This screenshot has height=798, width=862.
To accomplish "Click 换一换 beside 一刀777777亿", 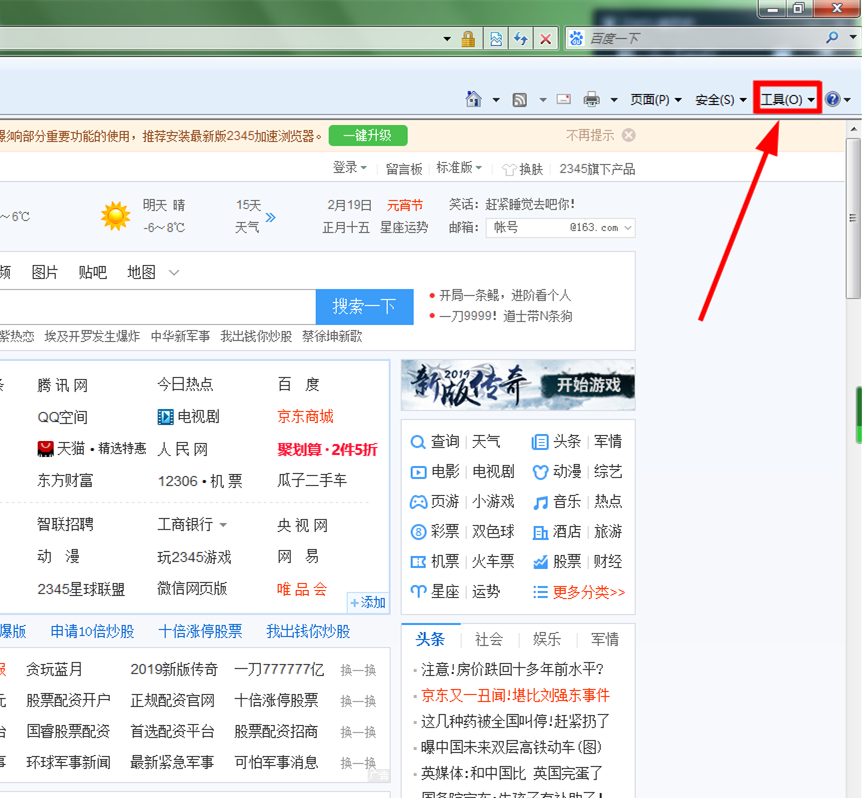I will click(358, 670).
